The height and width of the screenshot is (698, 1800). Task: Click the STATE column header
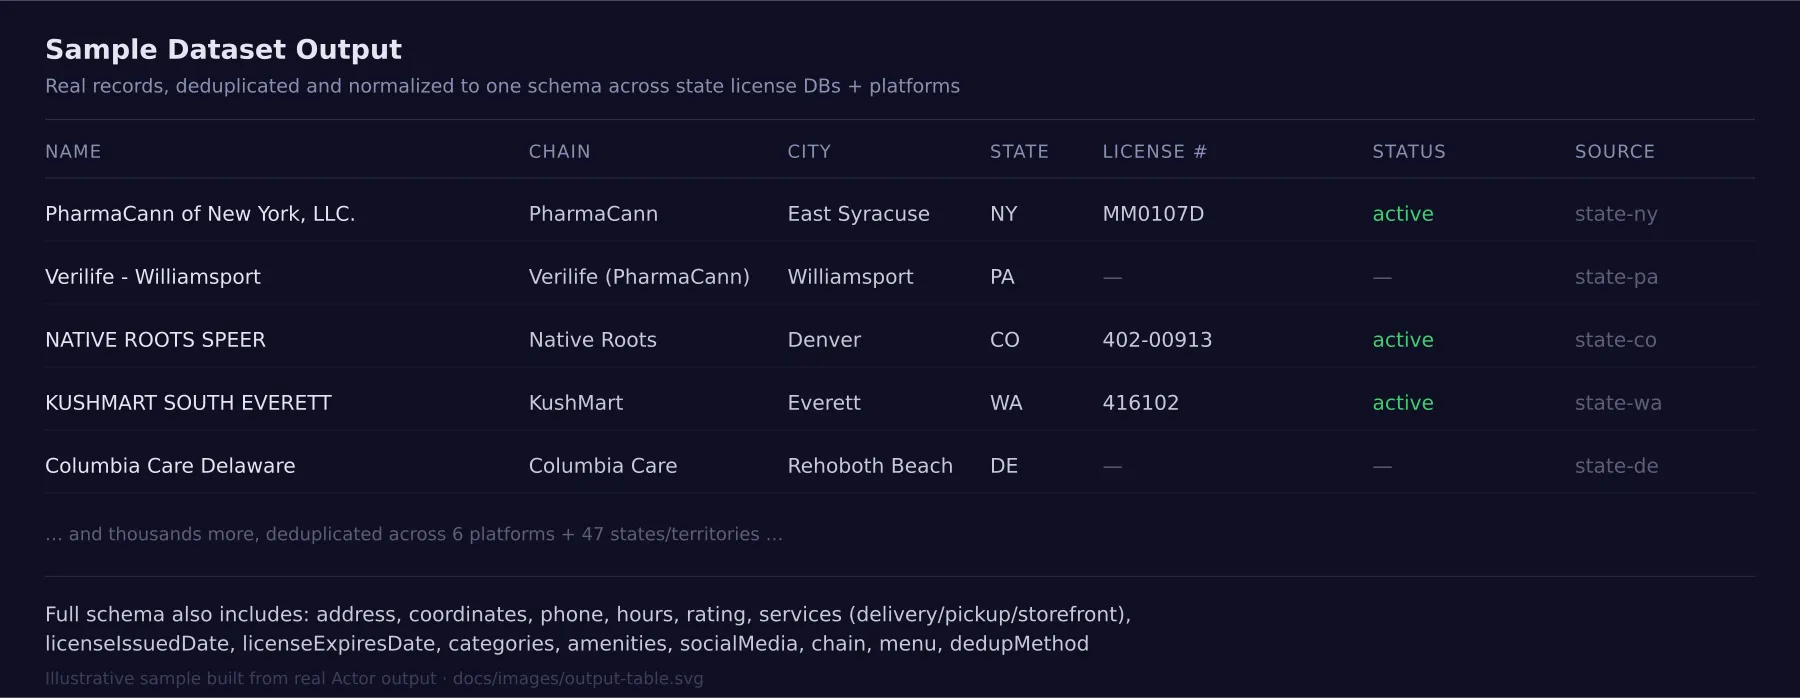(x=1019, y=152)
